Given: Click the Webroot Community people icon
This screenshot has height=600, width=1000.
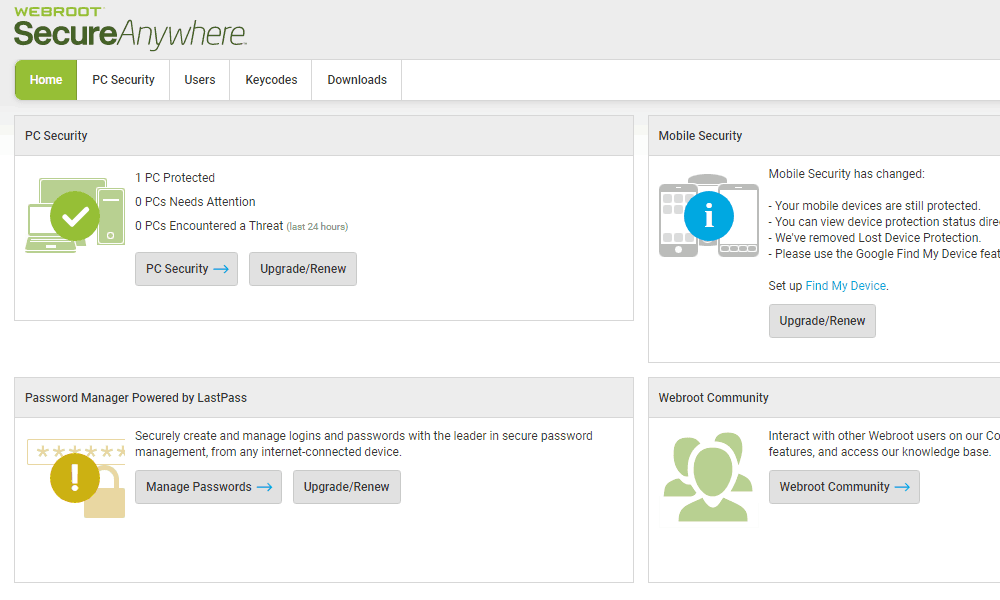Looking at the screenshot, I should coord(708,477).
